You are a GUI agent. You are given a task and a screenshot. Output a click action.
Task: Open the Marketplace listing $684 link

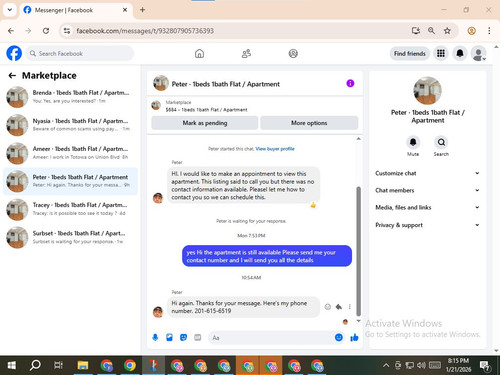pyautogui.click(x=206, y=110)
